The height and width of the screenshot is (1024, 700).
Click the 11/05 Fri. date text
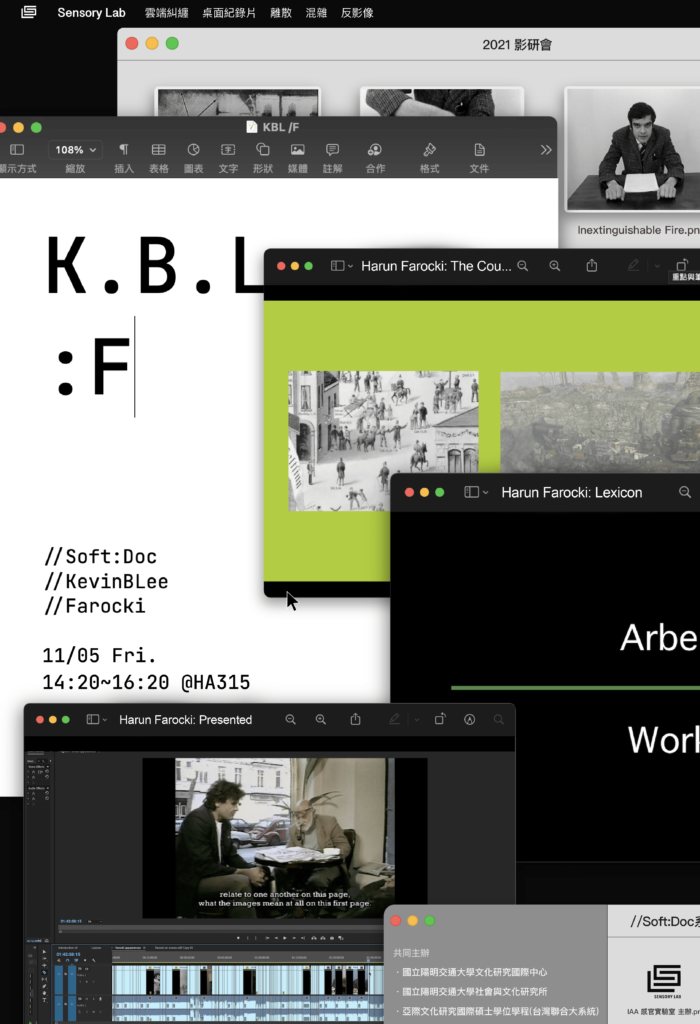point(99,655)
